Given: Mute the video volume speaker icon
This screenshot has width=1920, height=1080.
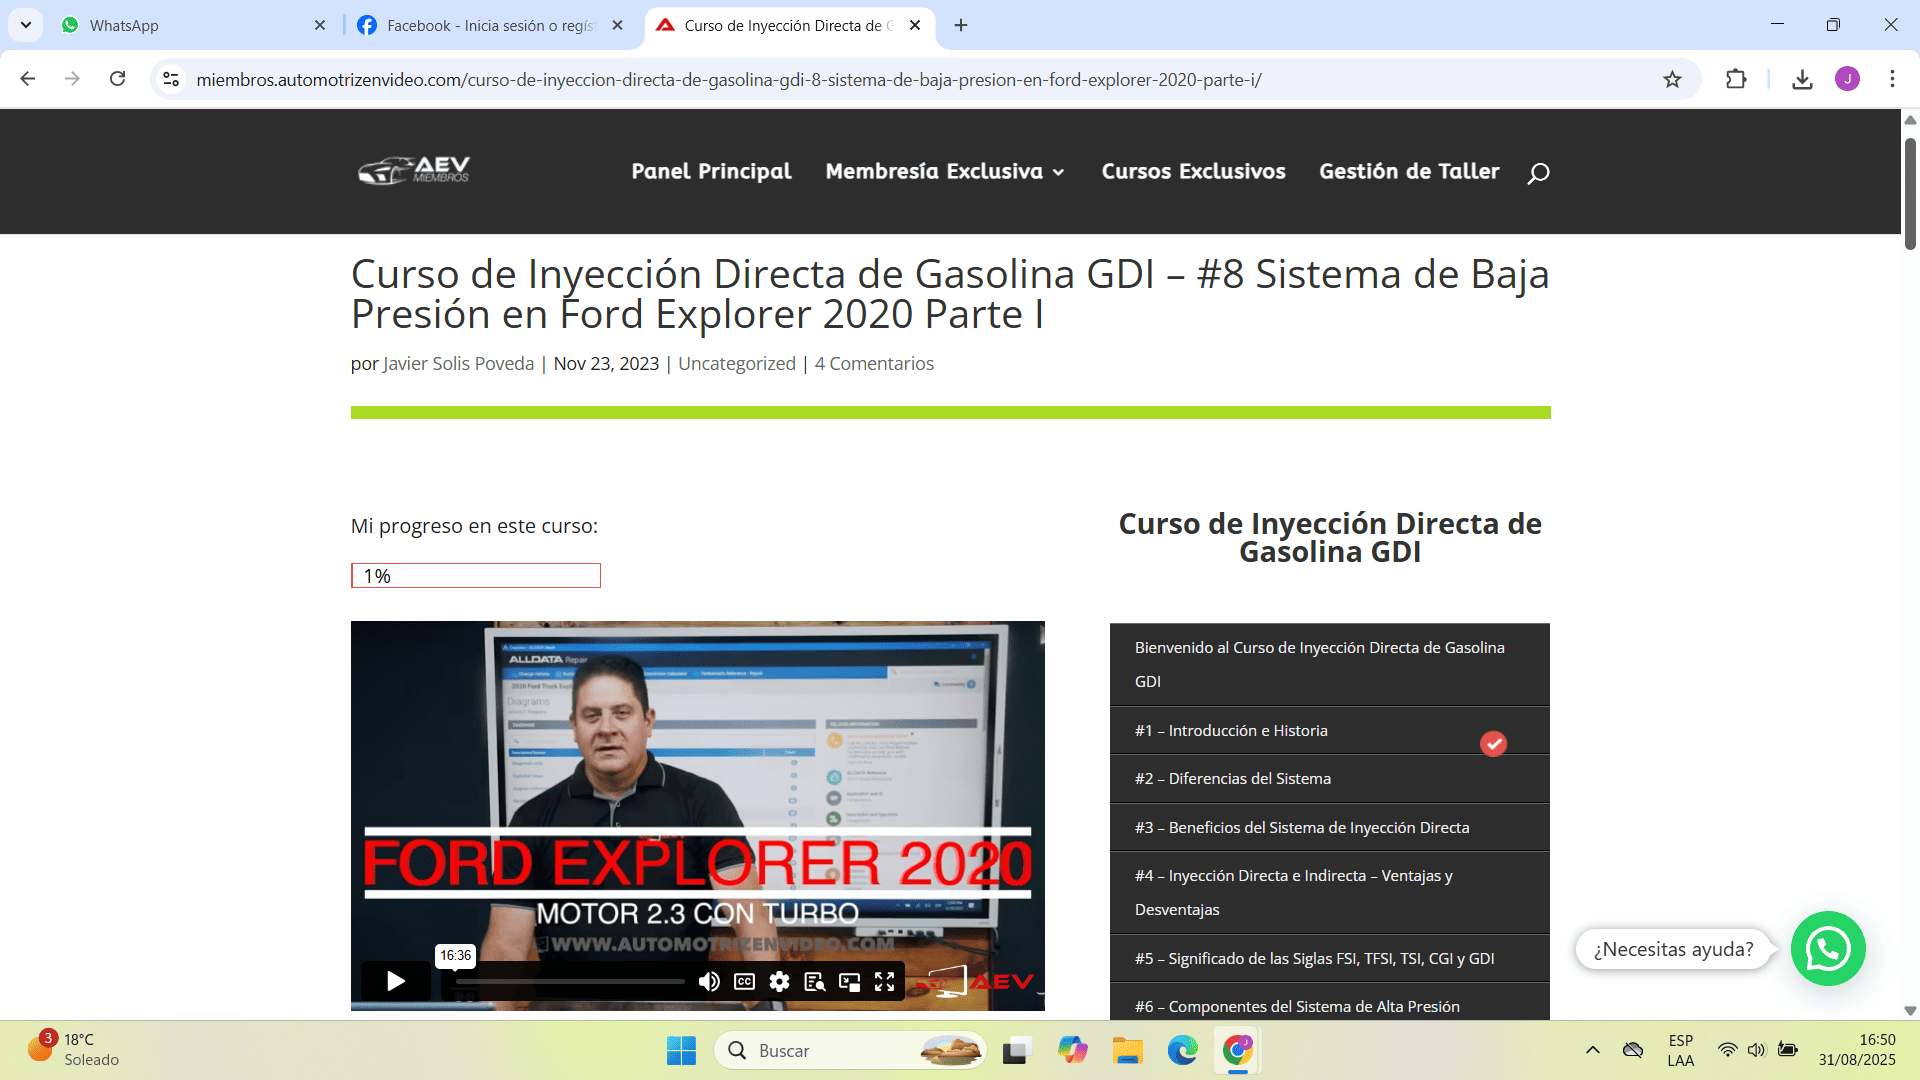Looking at the screenshot, I should (x=709, y=981).
